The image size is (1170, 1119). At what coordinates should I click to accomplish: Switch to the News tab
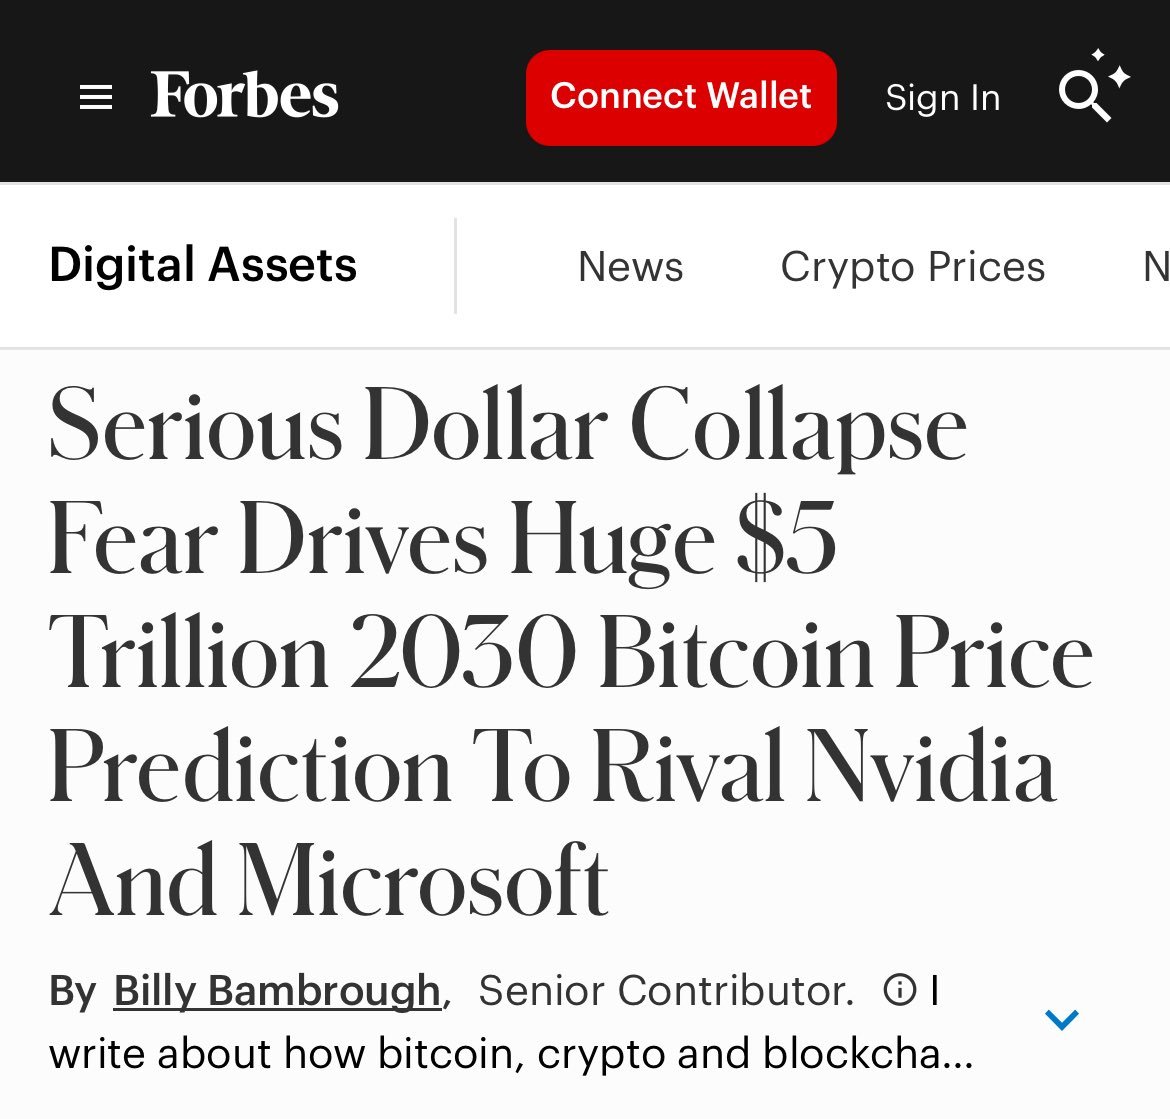[630, 267]
